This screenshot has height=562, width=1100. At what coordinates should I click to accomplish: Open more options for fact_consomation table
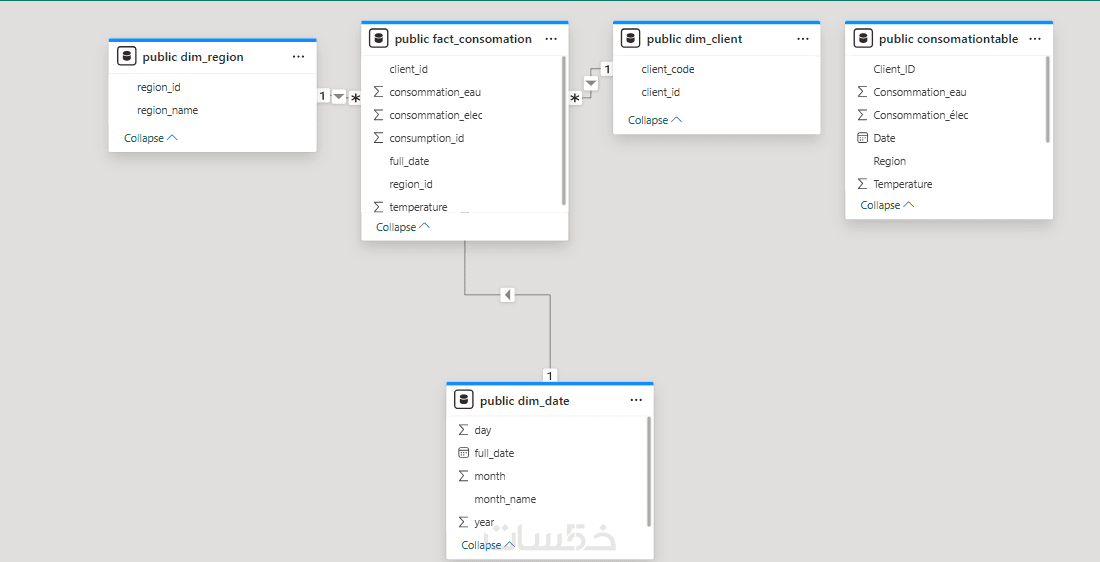tap(551, 39)
